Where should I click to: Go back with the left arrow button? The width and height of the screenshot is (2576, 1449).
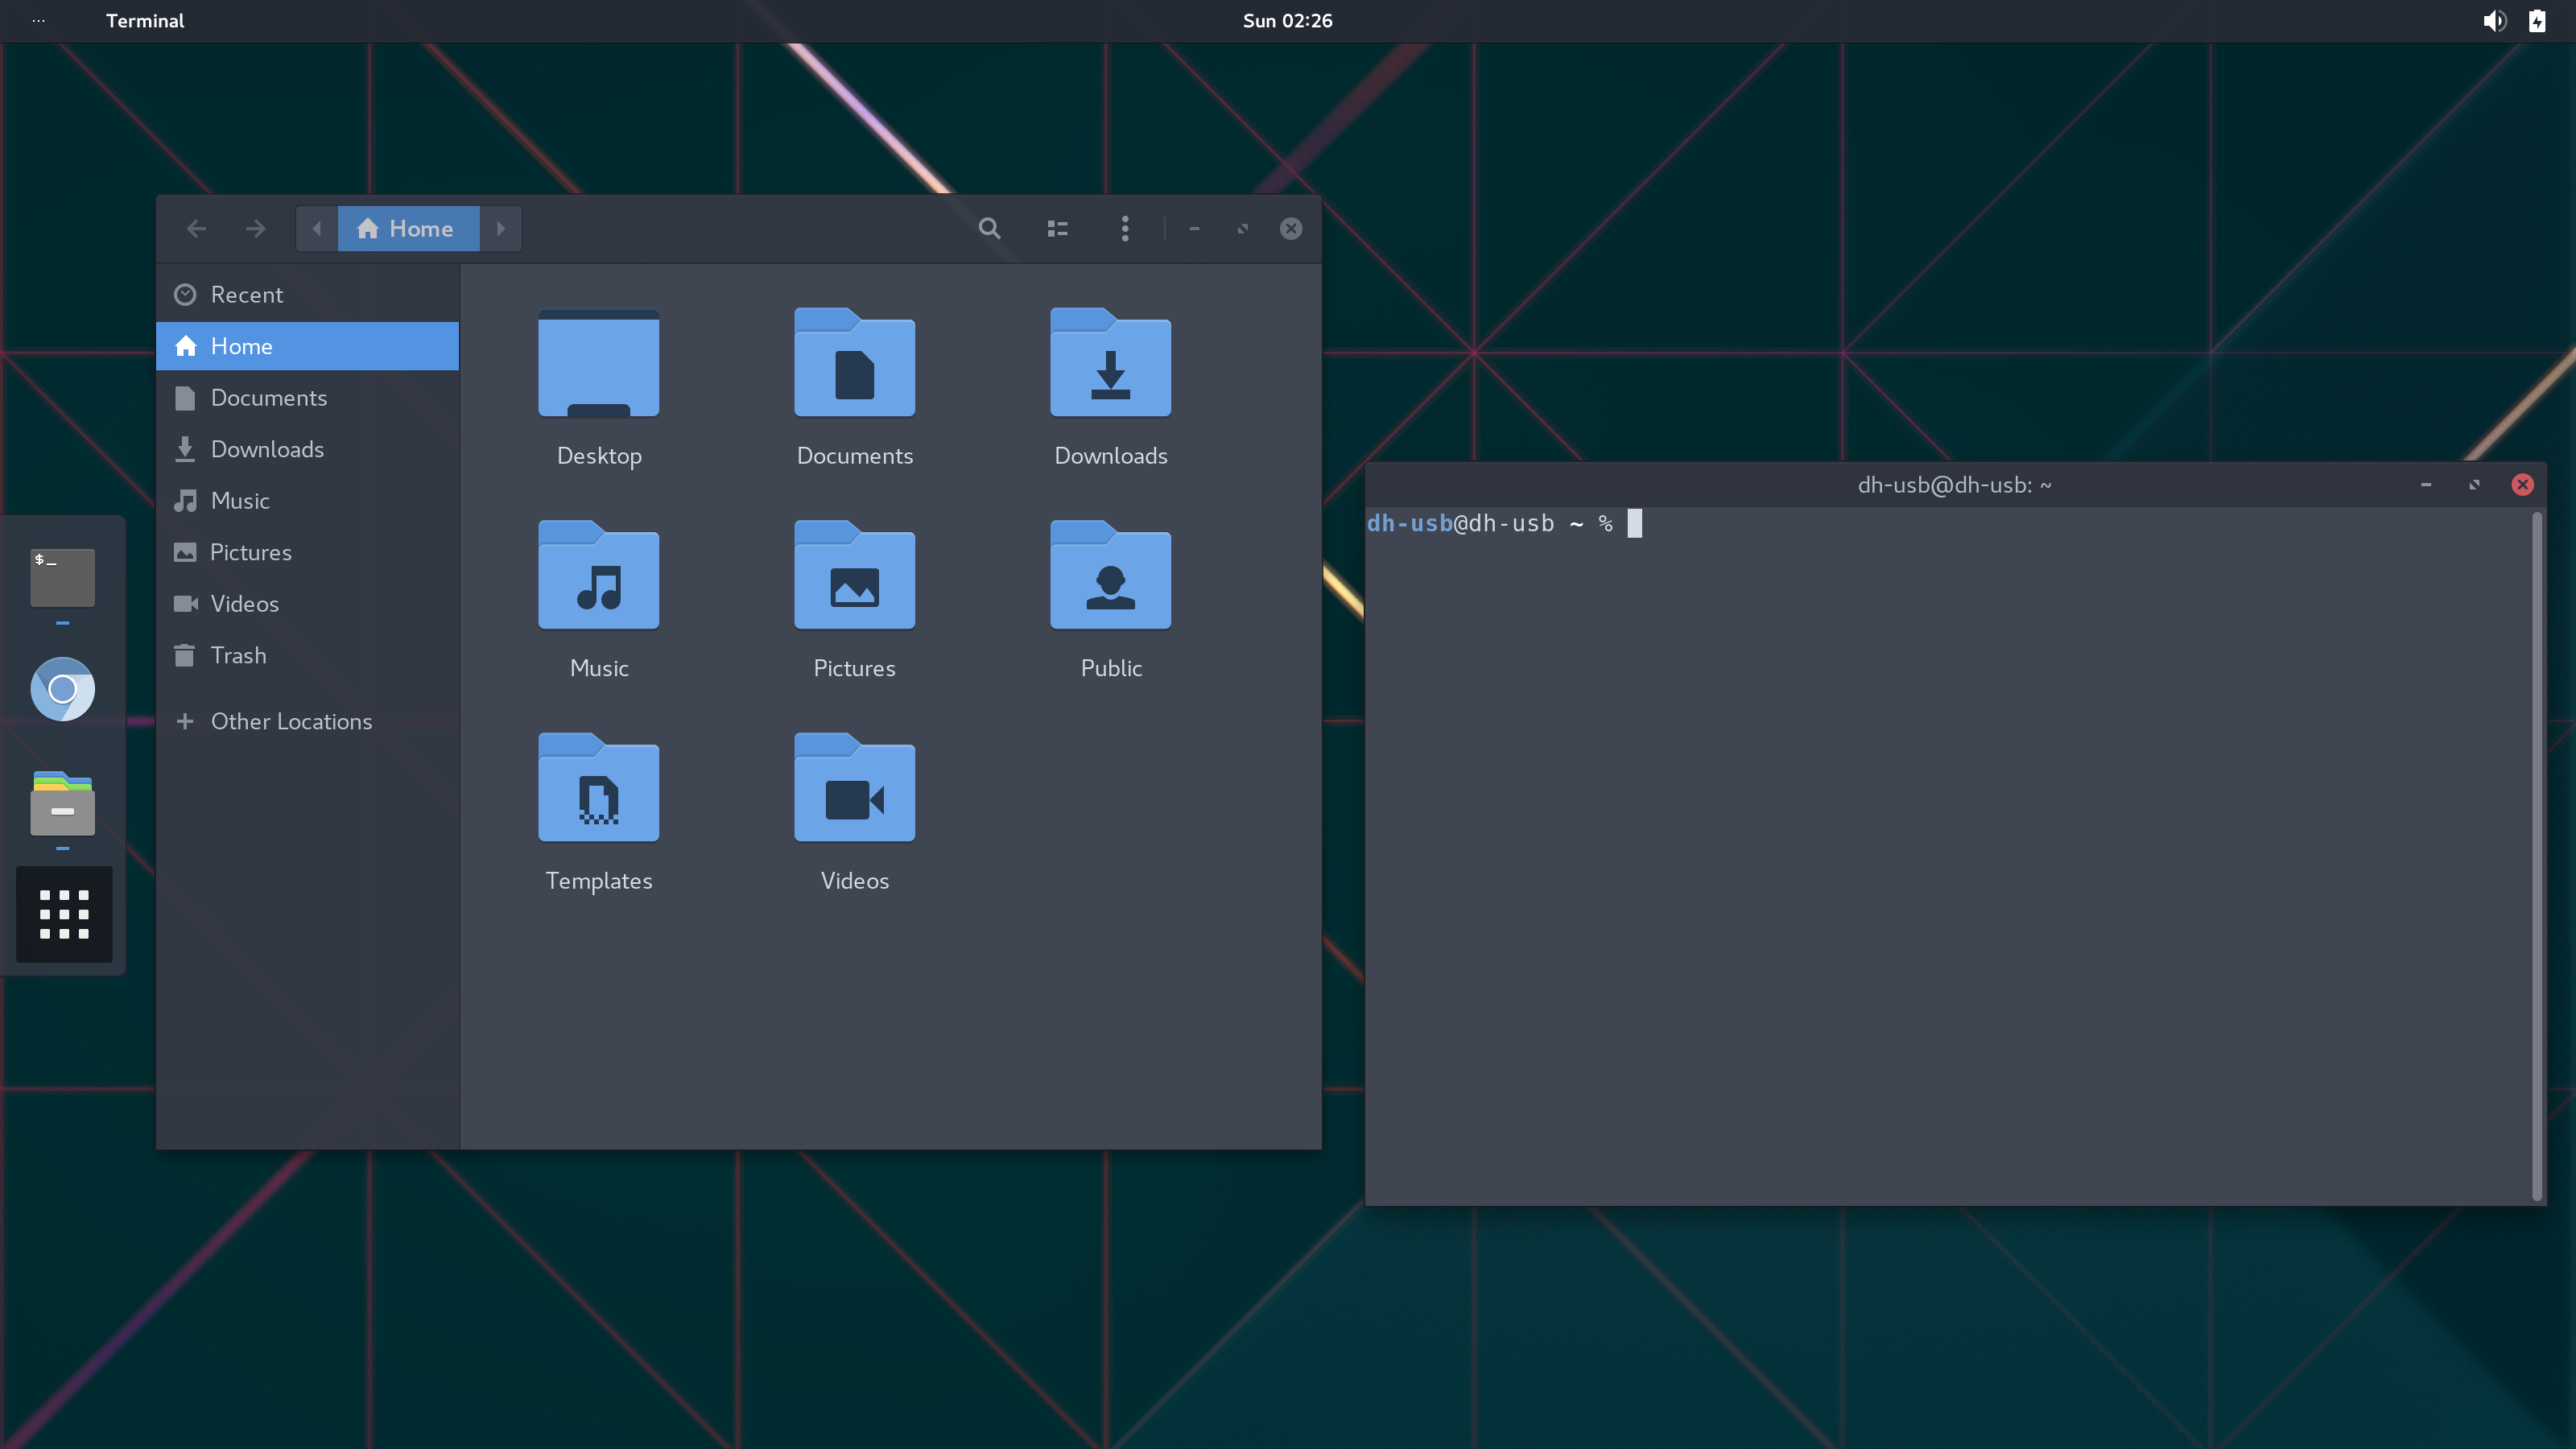197,229
